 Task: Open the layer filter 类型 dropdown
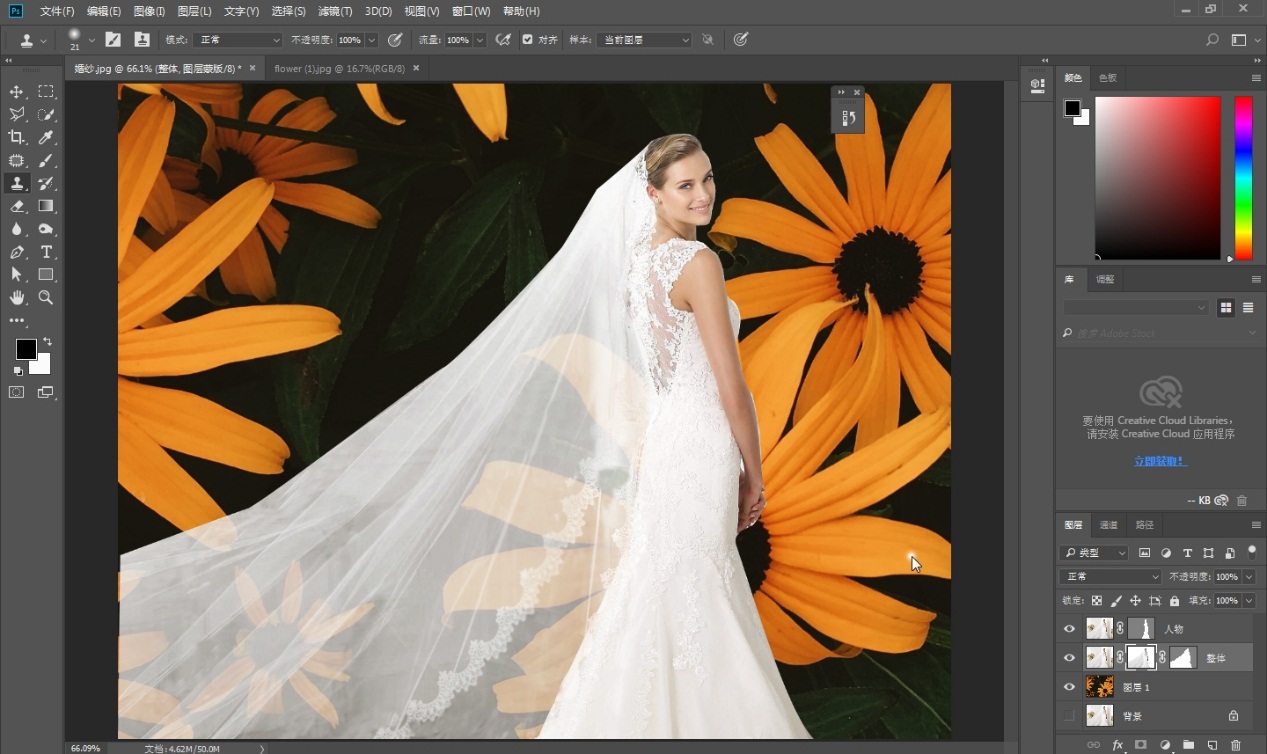(1094, 553)
